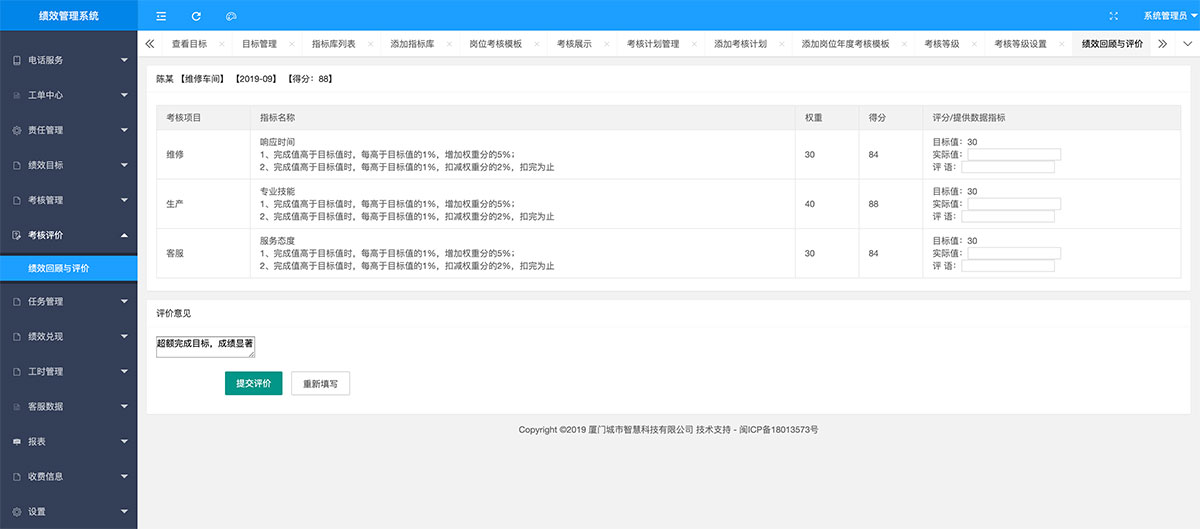Click the 重新填写 button
This screenshot has height=529, width=1200.
click(x=321, y=383)
